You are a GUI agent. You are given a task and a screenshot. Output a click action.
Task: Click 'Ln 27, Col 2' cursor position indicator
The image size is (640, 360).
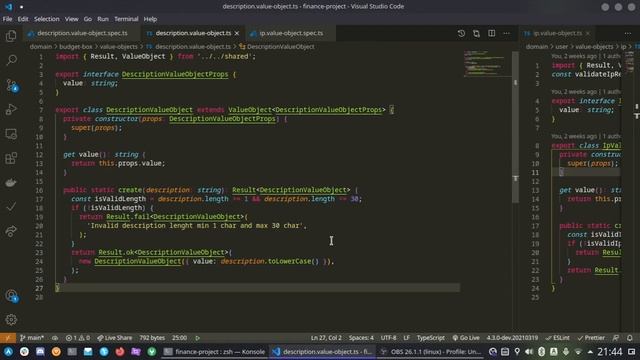click(326, 338)
